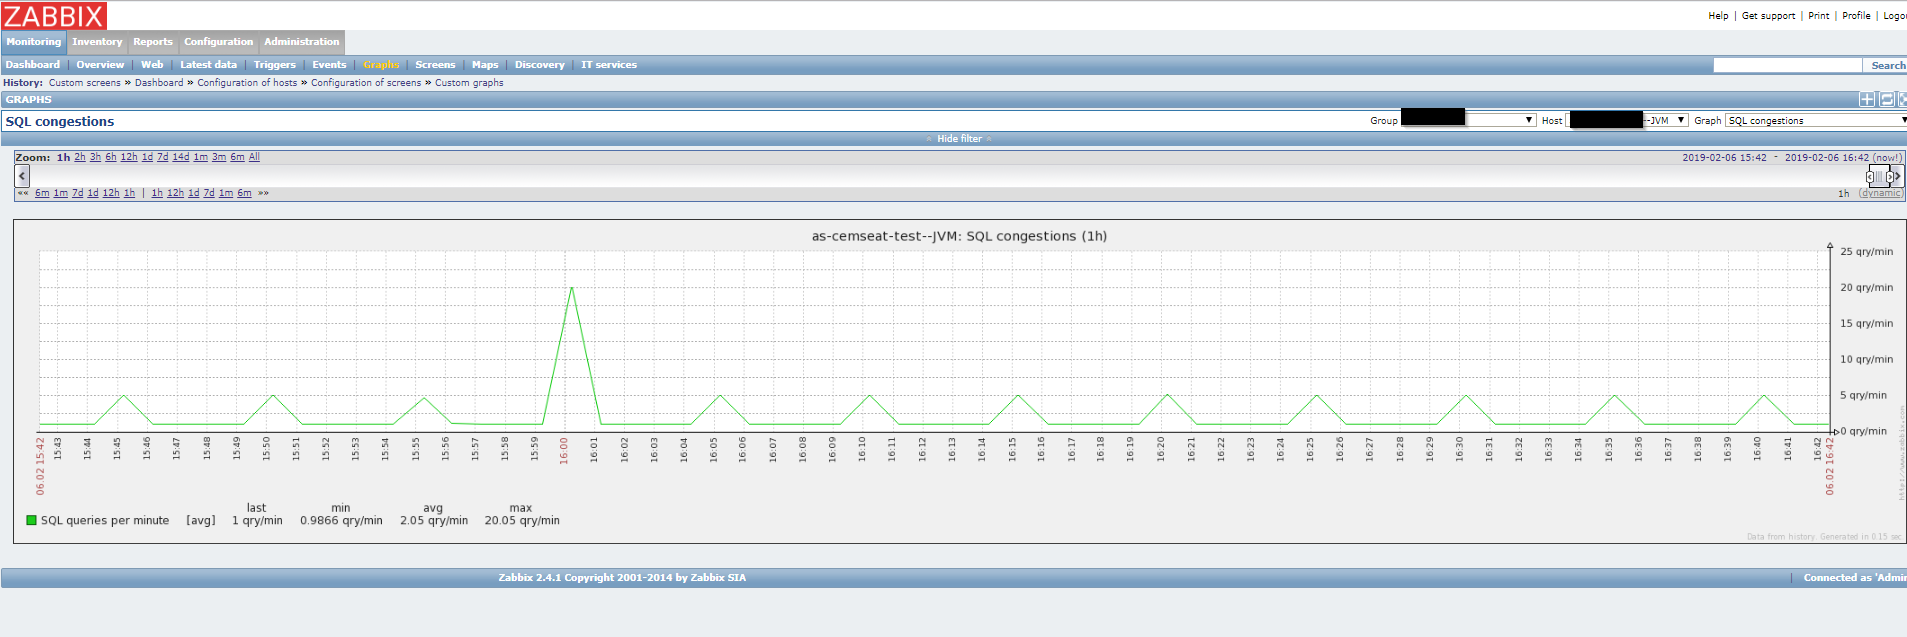
Task: Click the Print link
Action: [1819, 16]
